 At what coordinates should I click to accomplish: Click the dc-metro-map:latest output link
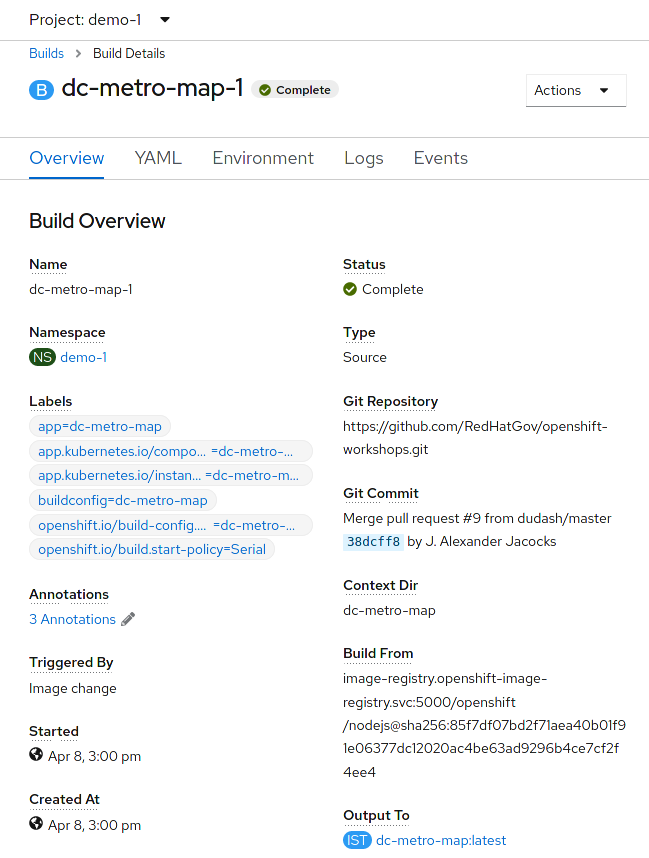[x=441, y=840]
